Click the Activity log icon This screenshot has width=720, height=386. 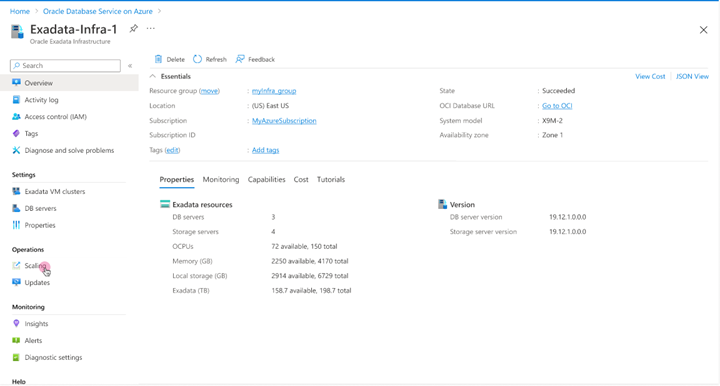coord(16,100)
